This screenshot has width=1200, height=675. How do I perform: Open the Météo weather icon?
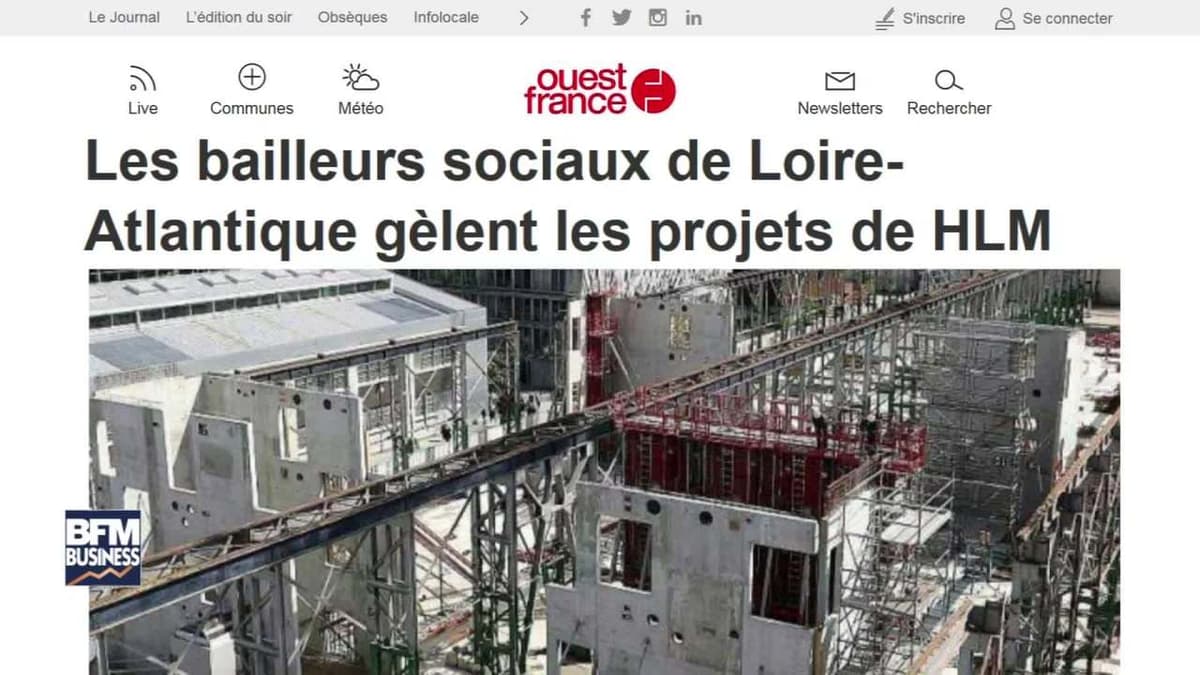pos(360,78)
